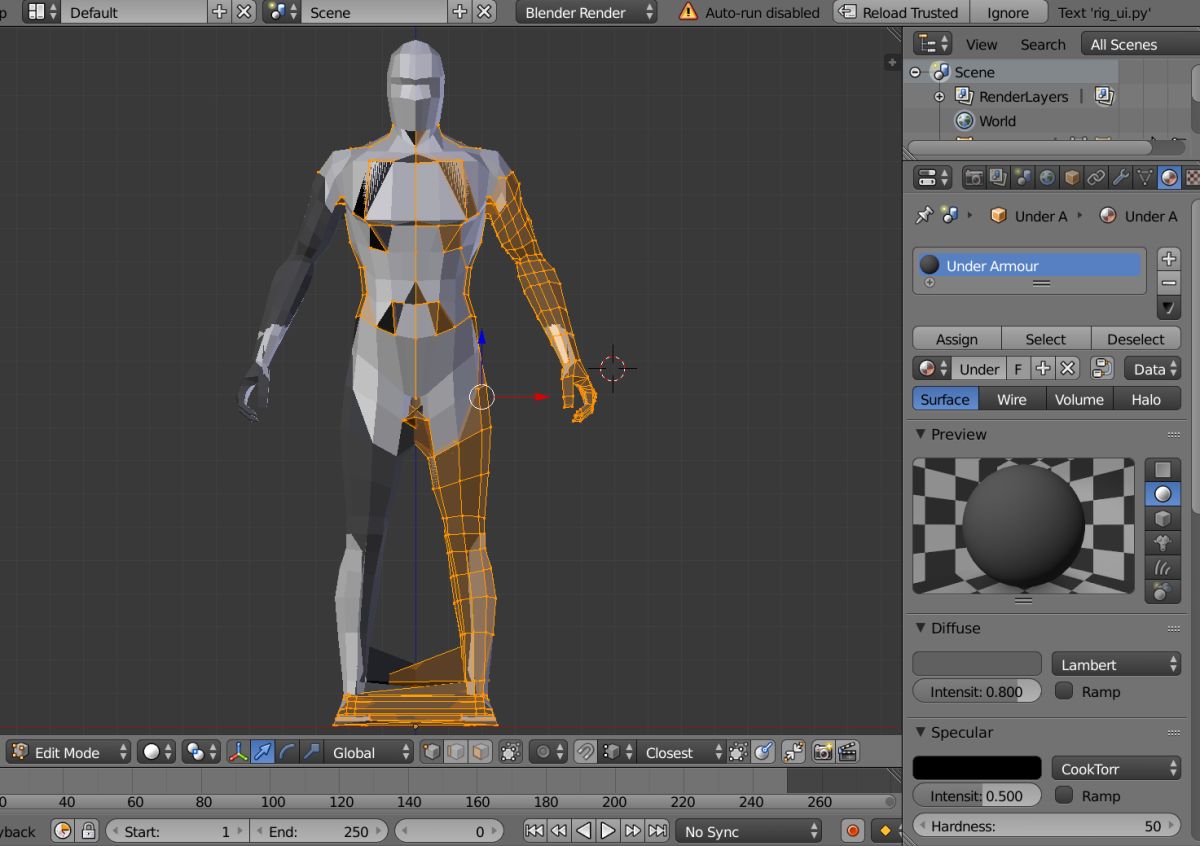Open the Modifiers wrench tab

pyautogui.click(x=1121, y=178)
